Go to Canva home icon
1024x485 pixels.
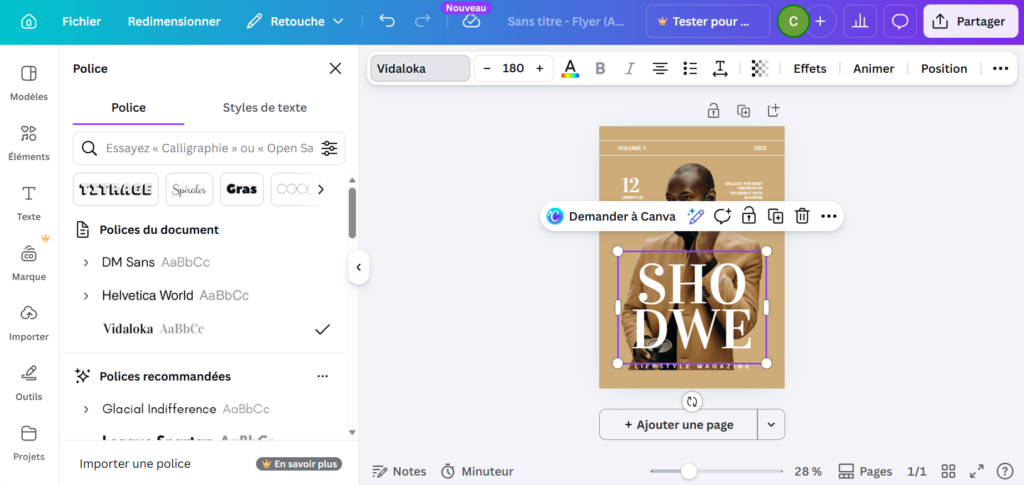[29, 22]
